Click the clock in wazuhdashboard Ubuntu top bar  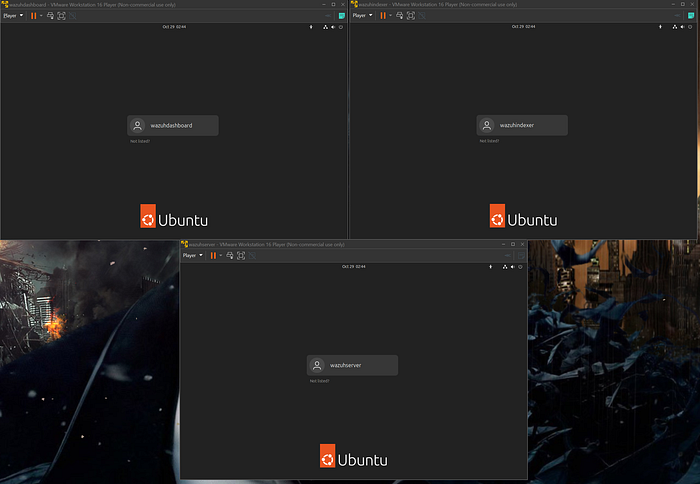click(174, 27)
